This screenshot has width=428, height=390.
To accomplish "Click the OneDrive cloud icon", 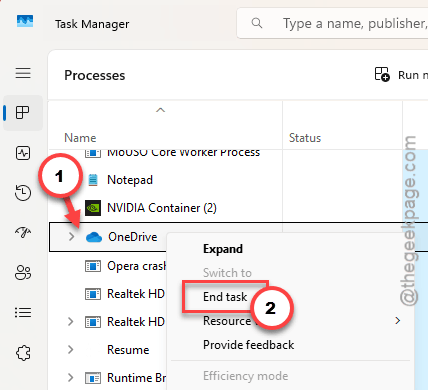I will (x=94, y=237).
